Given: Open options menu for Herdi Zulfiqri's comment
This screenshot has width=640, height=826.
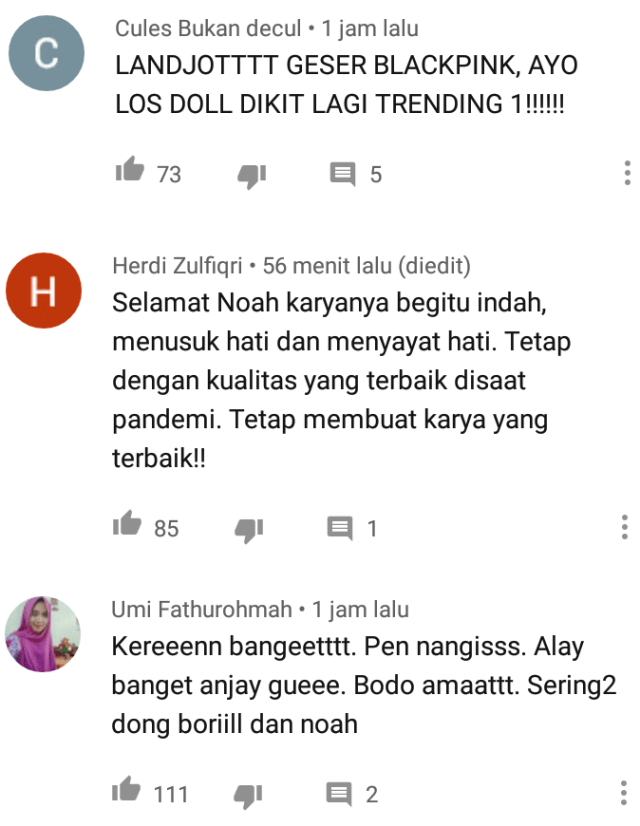Looking at the screenshot, I should pos(624,527).
